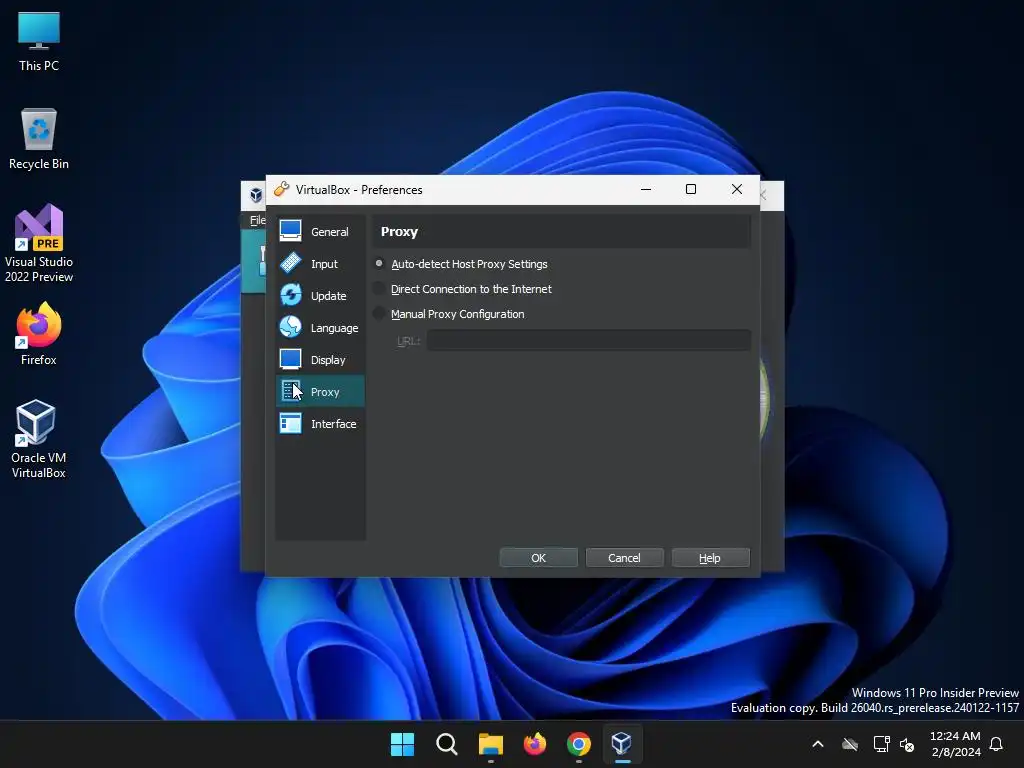Open the Update preferences icon

click(x=291, y=295)
